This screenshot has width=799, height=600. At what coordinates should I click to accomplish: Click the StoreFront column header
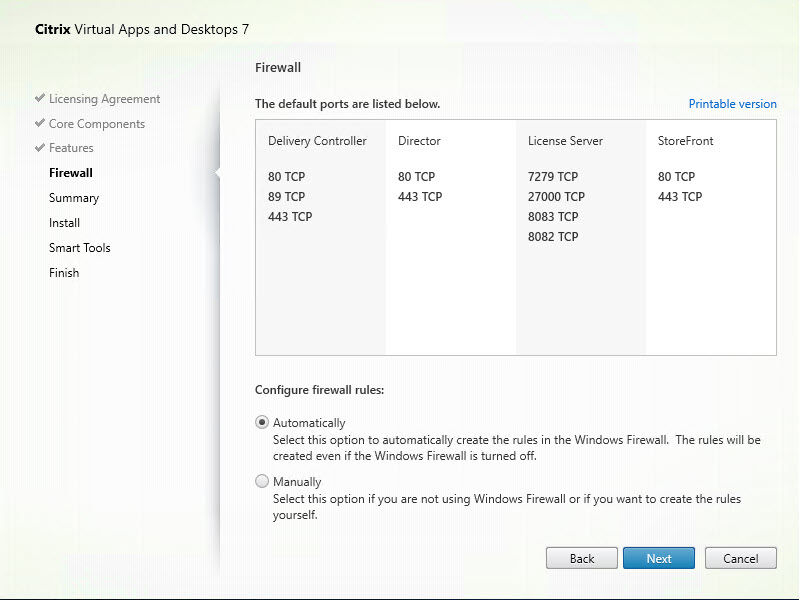tap(685, 141)
